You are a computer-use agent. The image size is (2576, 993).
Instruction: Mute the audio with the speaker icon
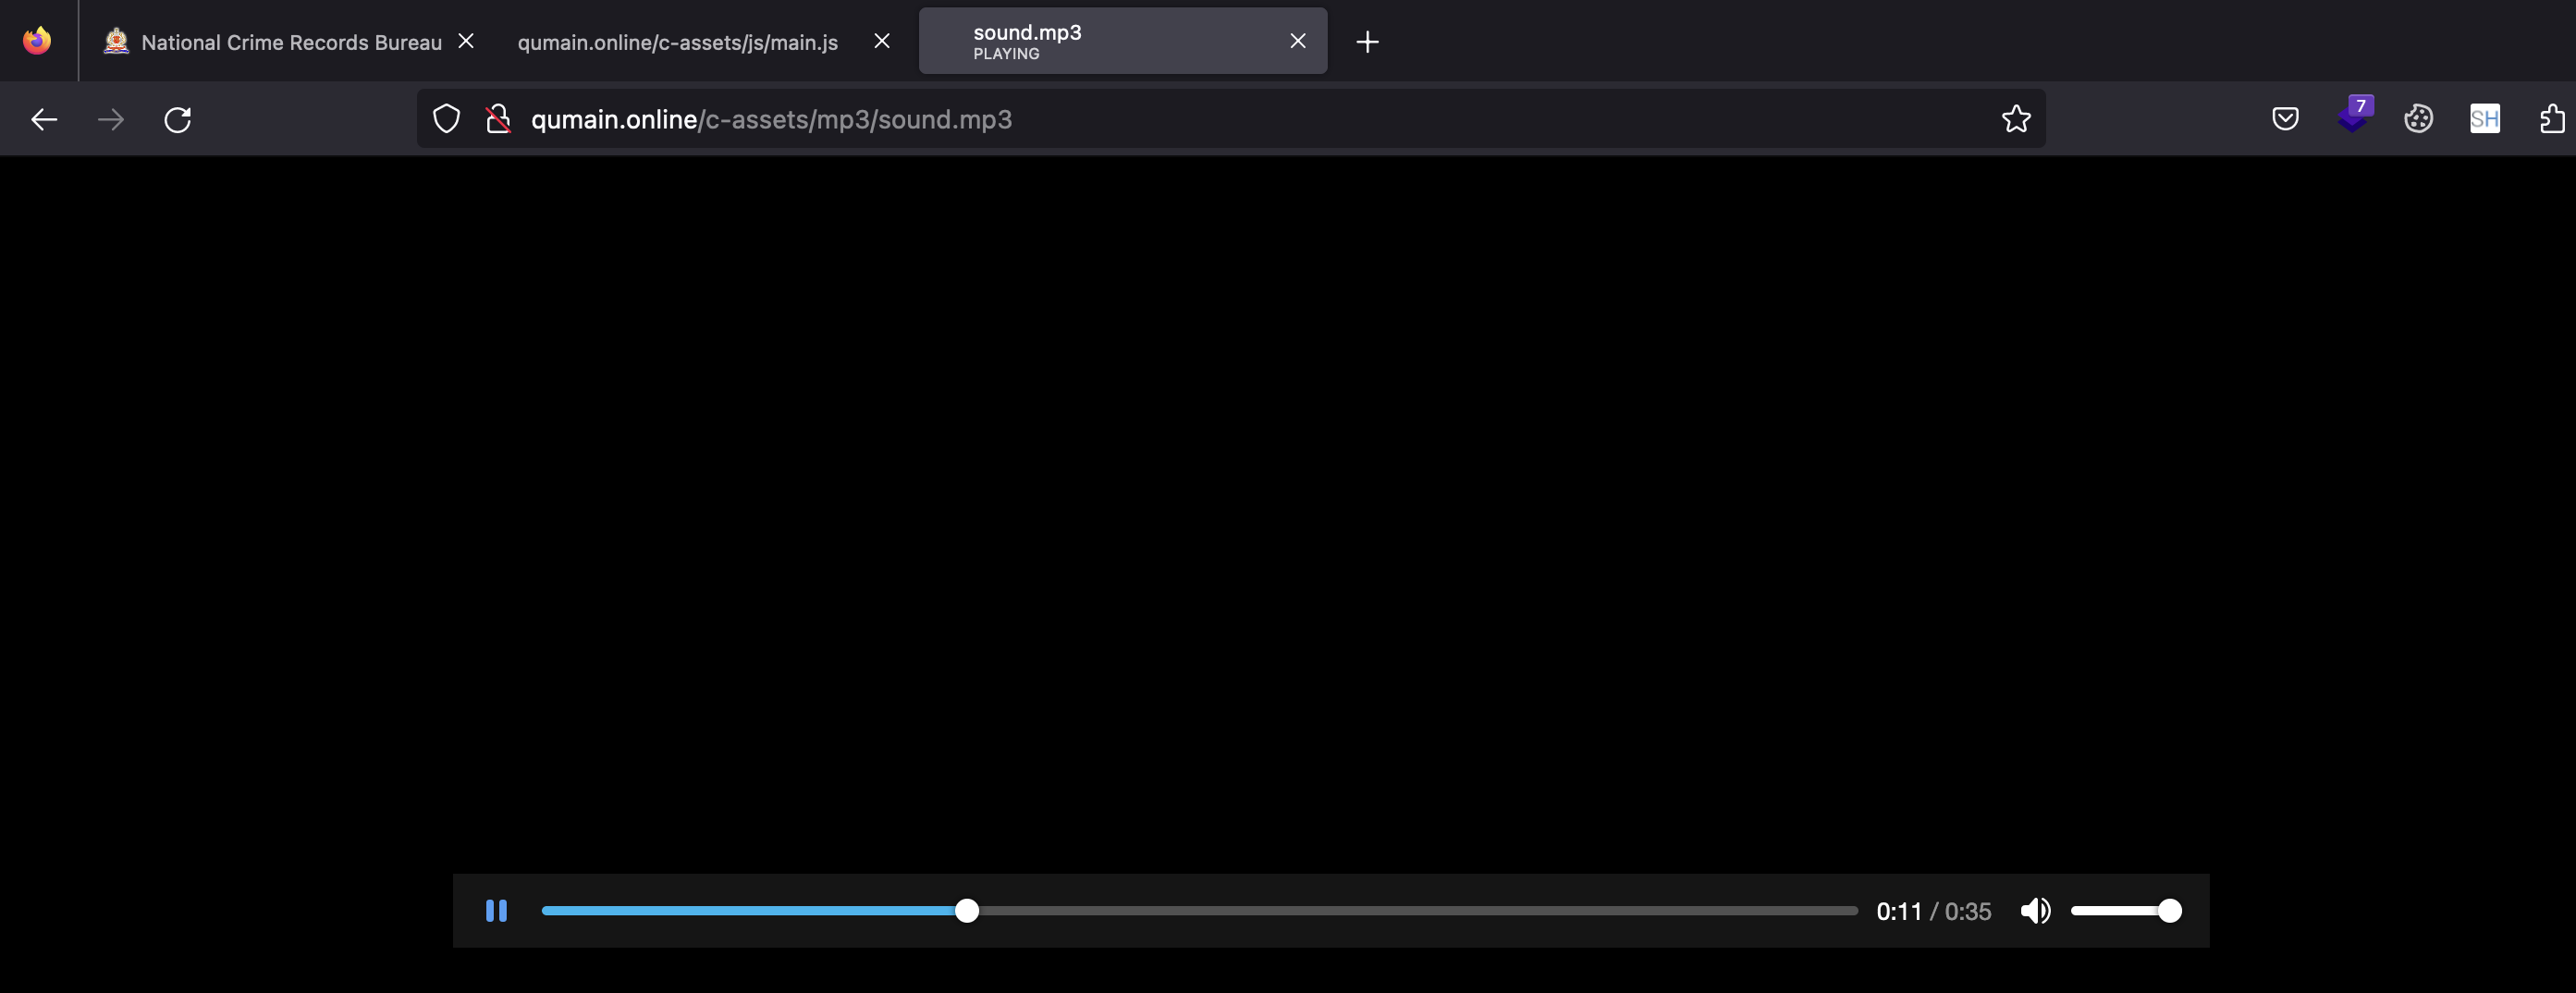2035,910
